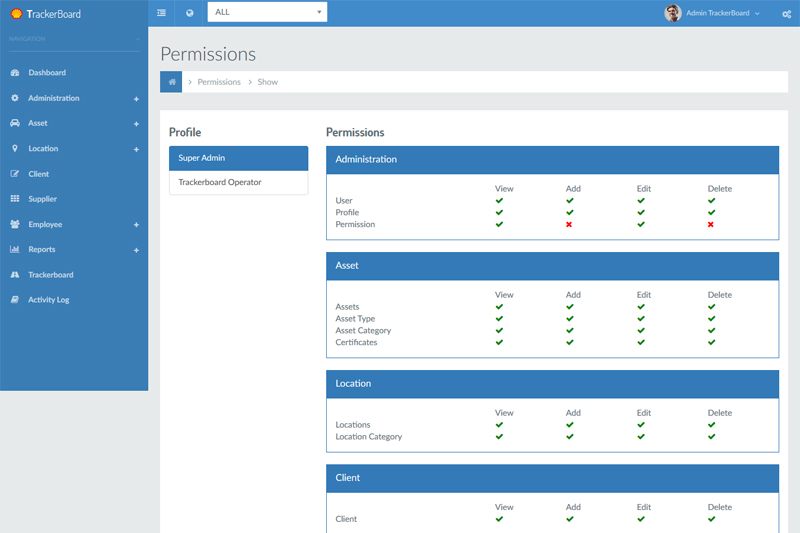Toggle User View permission checkmark
The height and width of the screenshot is (533, 800).
tap(499, 201)
